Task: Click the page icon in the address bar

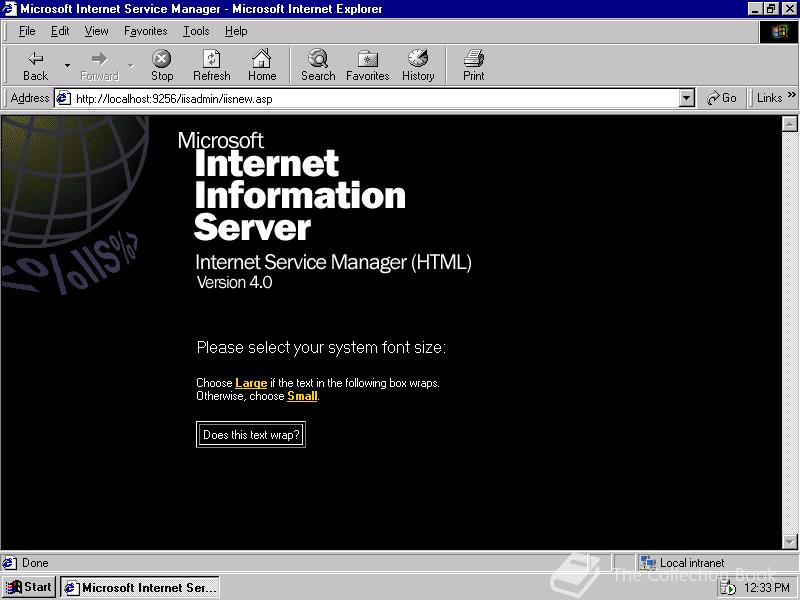Action: pyautogui.click(x=63, y=98)
